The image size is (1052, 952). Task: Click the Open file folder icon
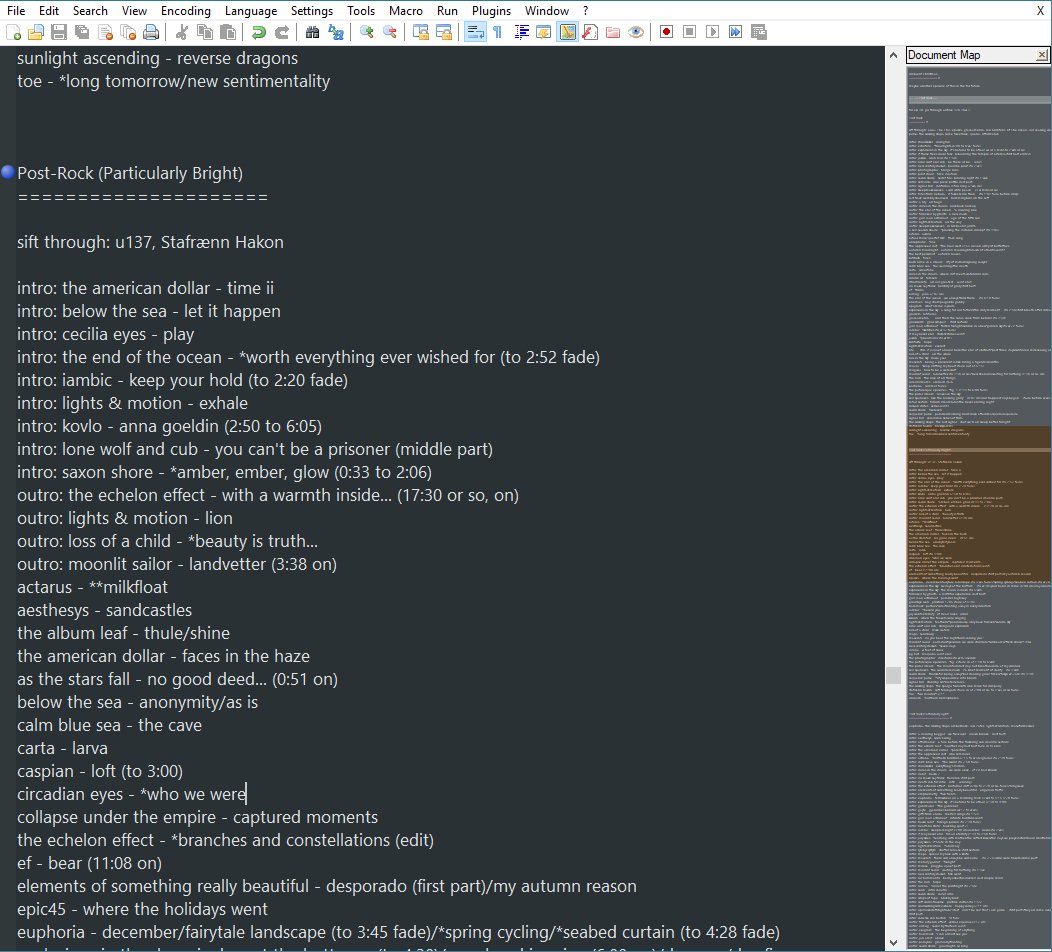36,32
